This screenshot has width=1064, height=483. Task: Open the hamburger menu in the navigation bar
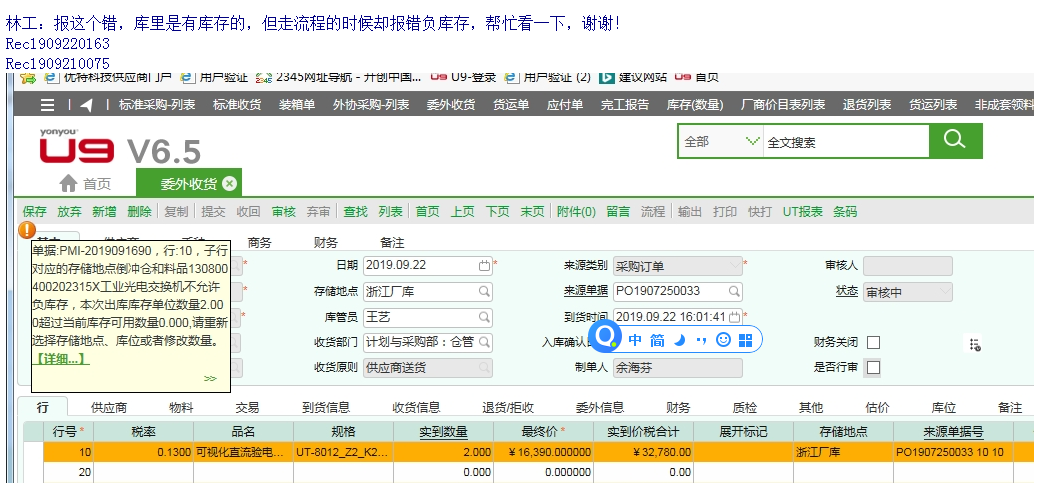[x=48, y=105]
